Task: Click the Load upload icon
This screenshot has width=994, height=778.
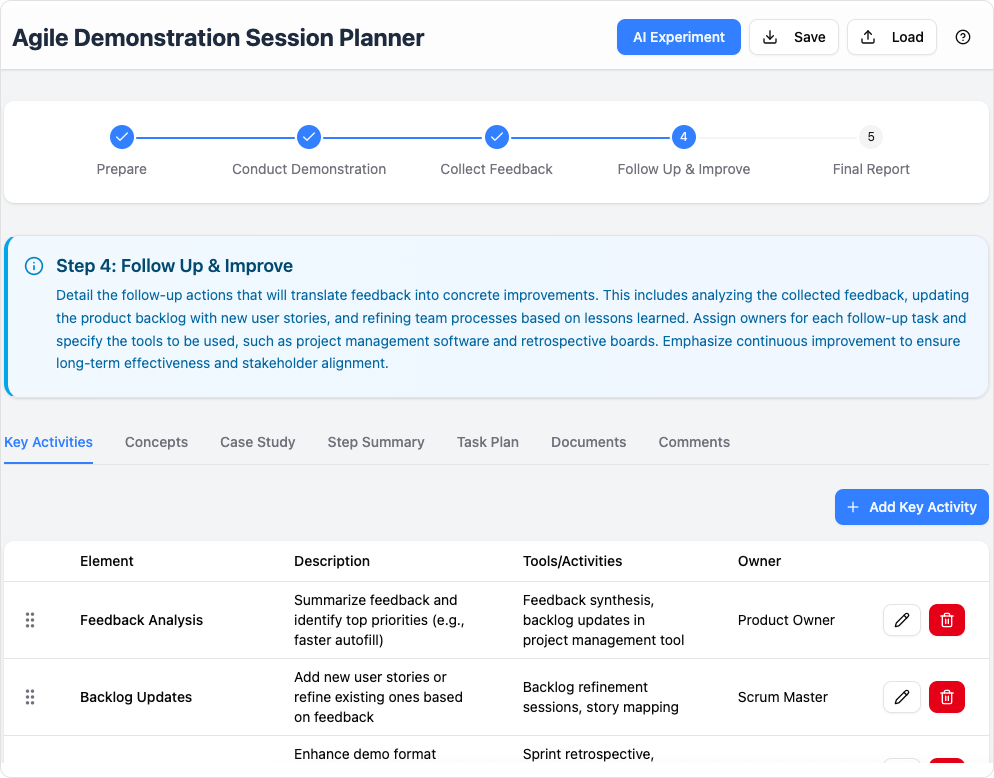Action: (868, 37)
